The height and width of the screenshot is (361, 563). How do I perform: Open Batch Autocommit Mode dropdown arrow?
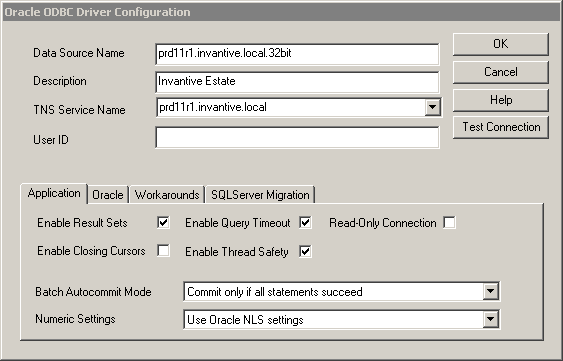coord(490,291)
